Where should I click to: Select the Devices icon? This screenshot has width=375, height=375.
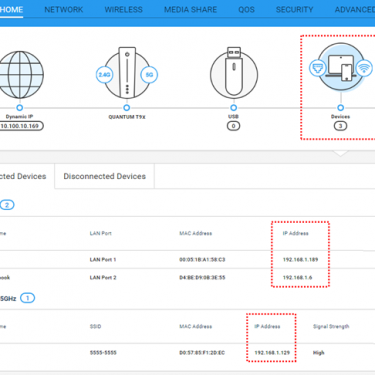341,68
